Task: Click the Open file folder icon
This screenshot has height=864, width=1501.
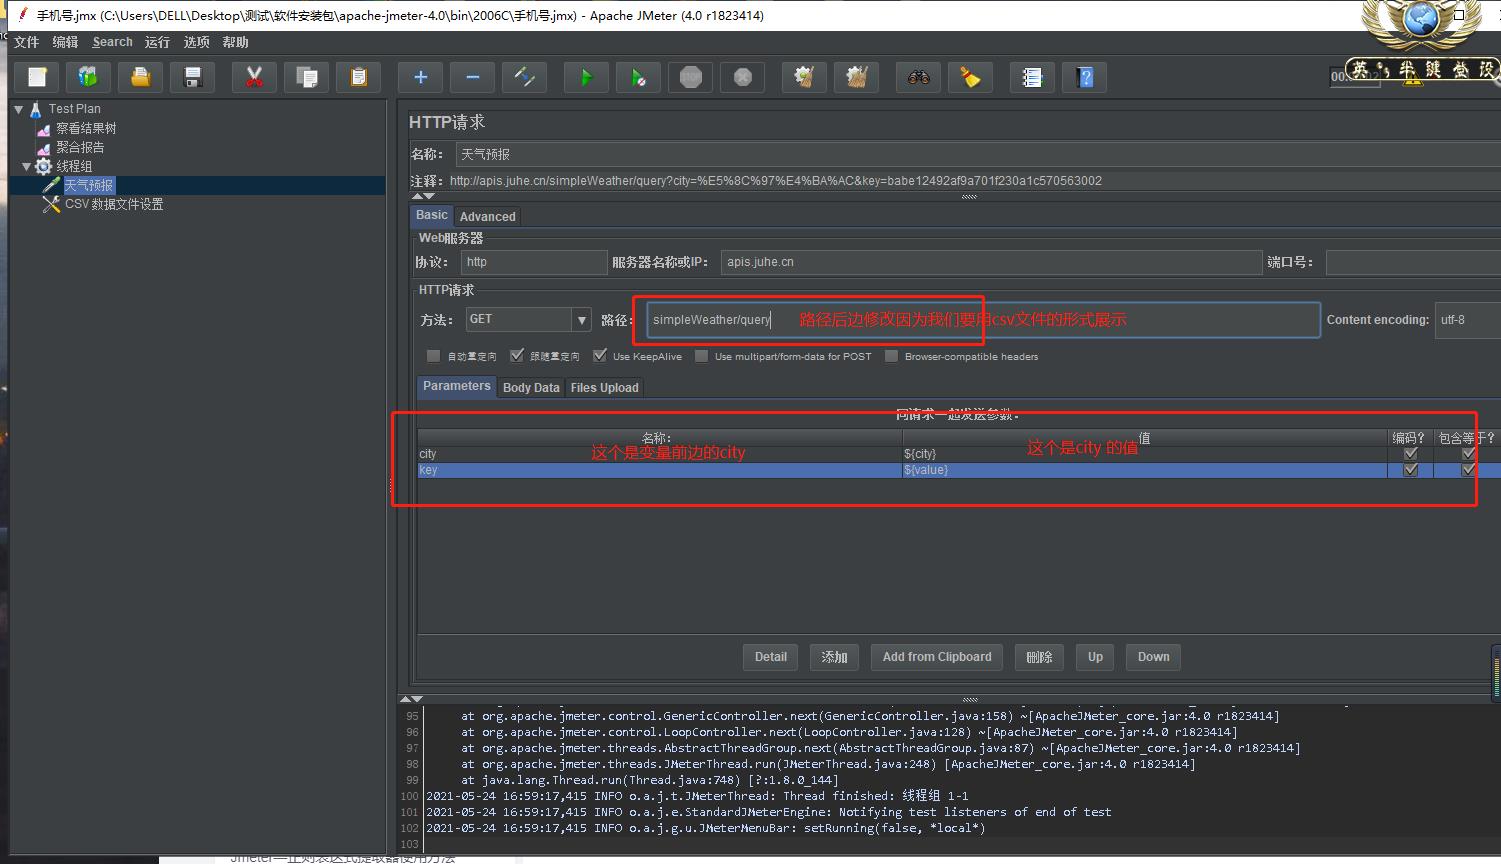Action: pyautogui.click(x=140, y=77)
